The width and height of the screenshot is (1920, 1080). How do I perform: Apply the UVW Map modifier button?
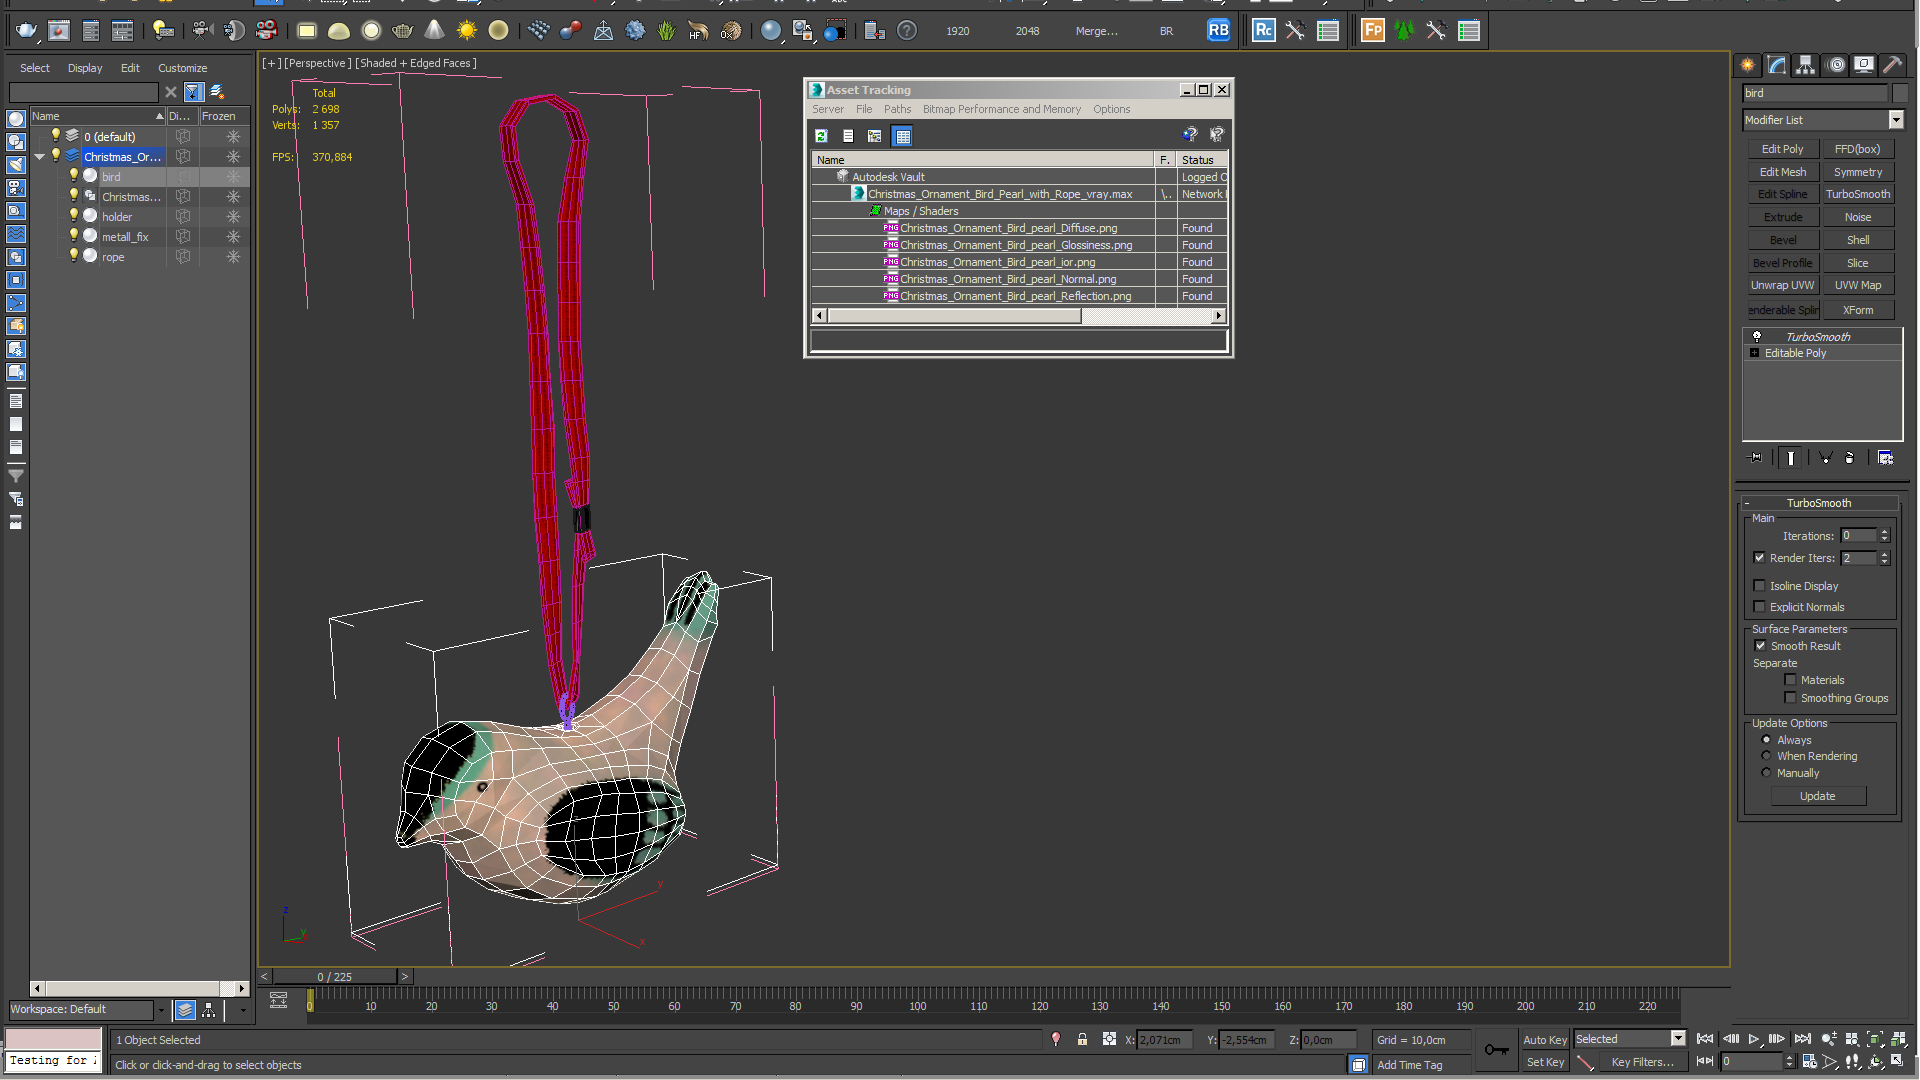[1857, 285]
